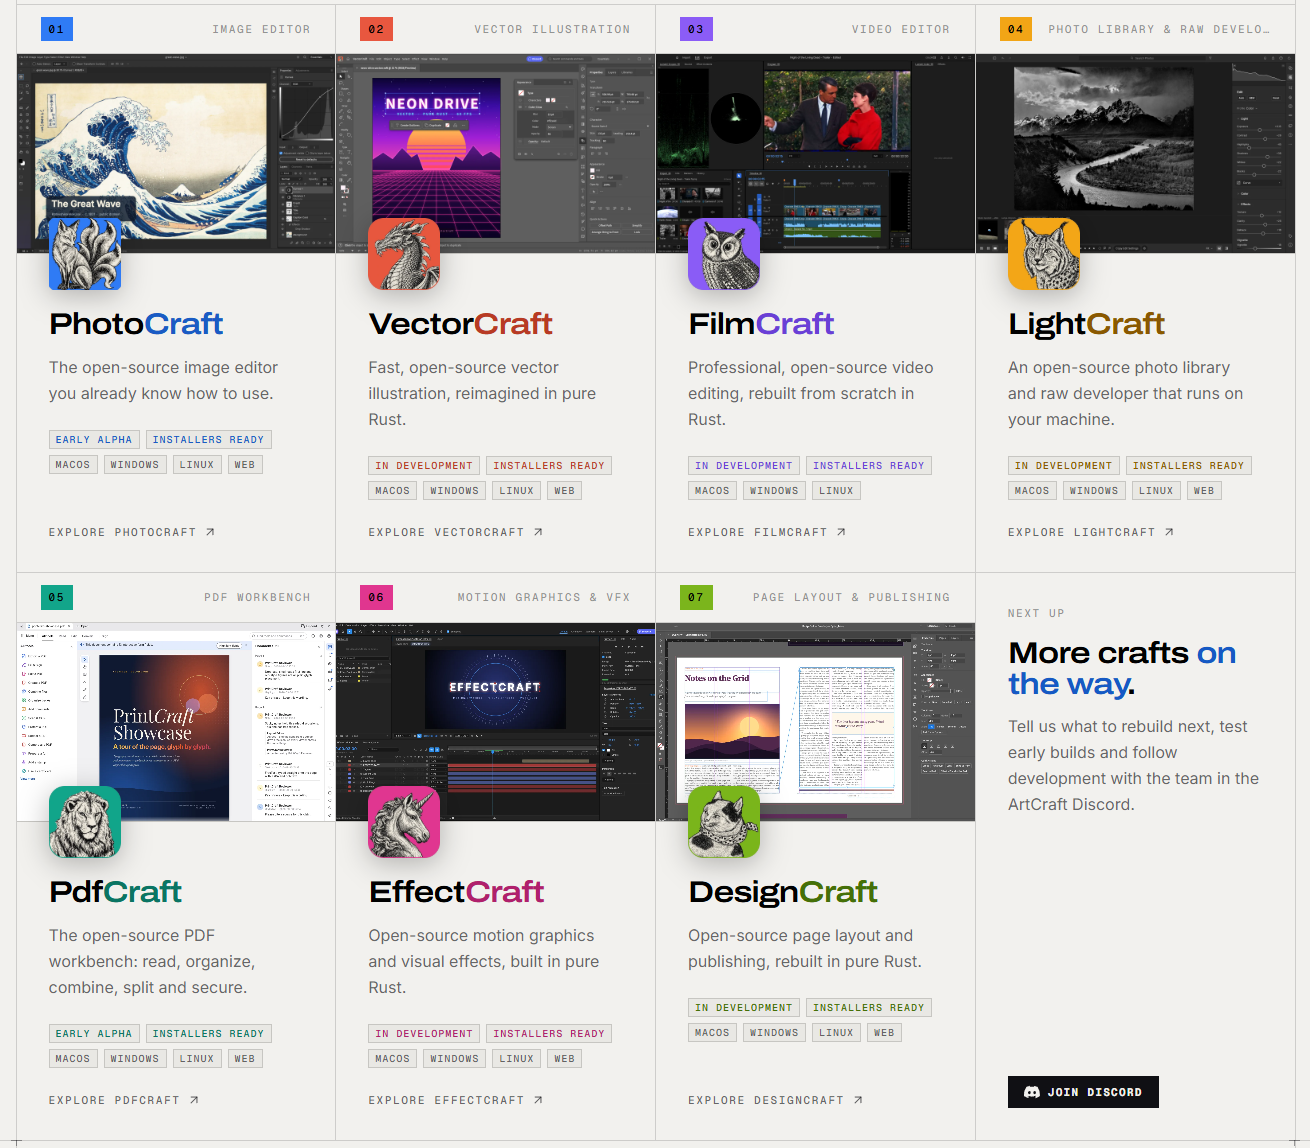Click the More crafts on the way heading
1310x1148 pixels.
(1122, 668)
